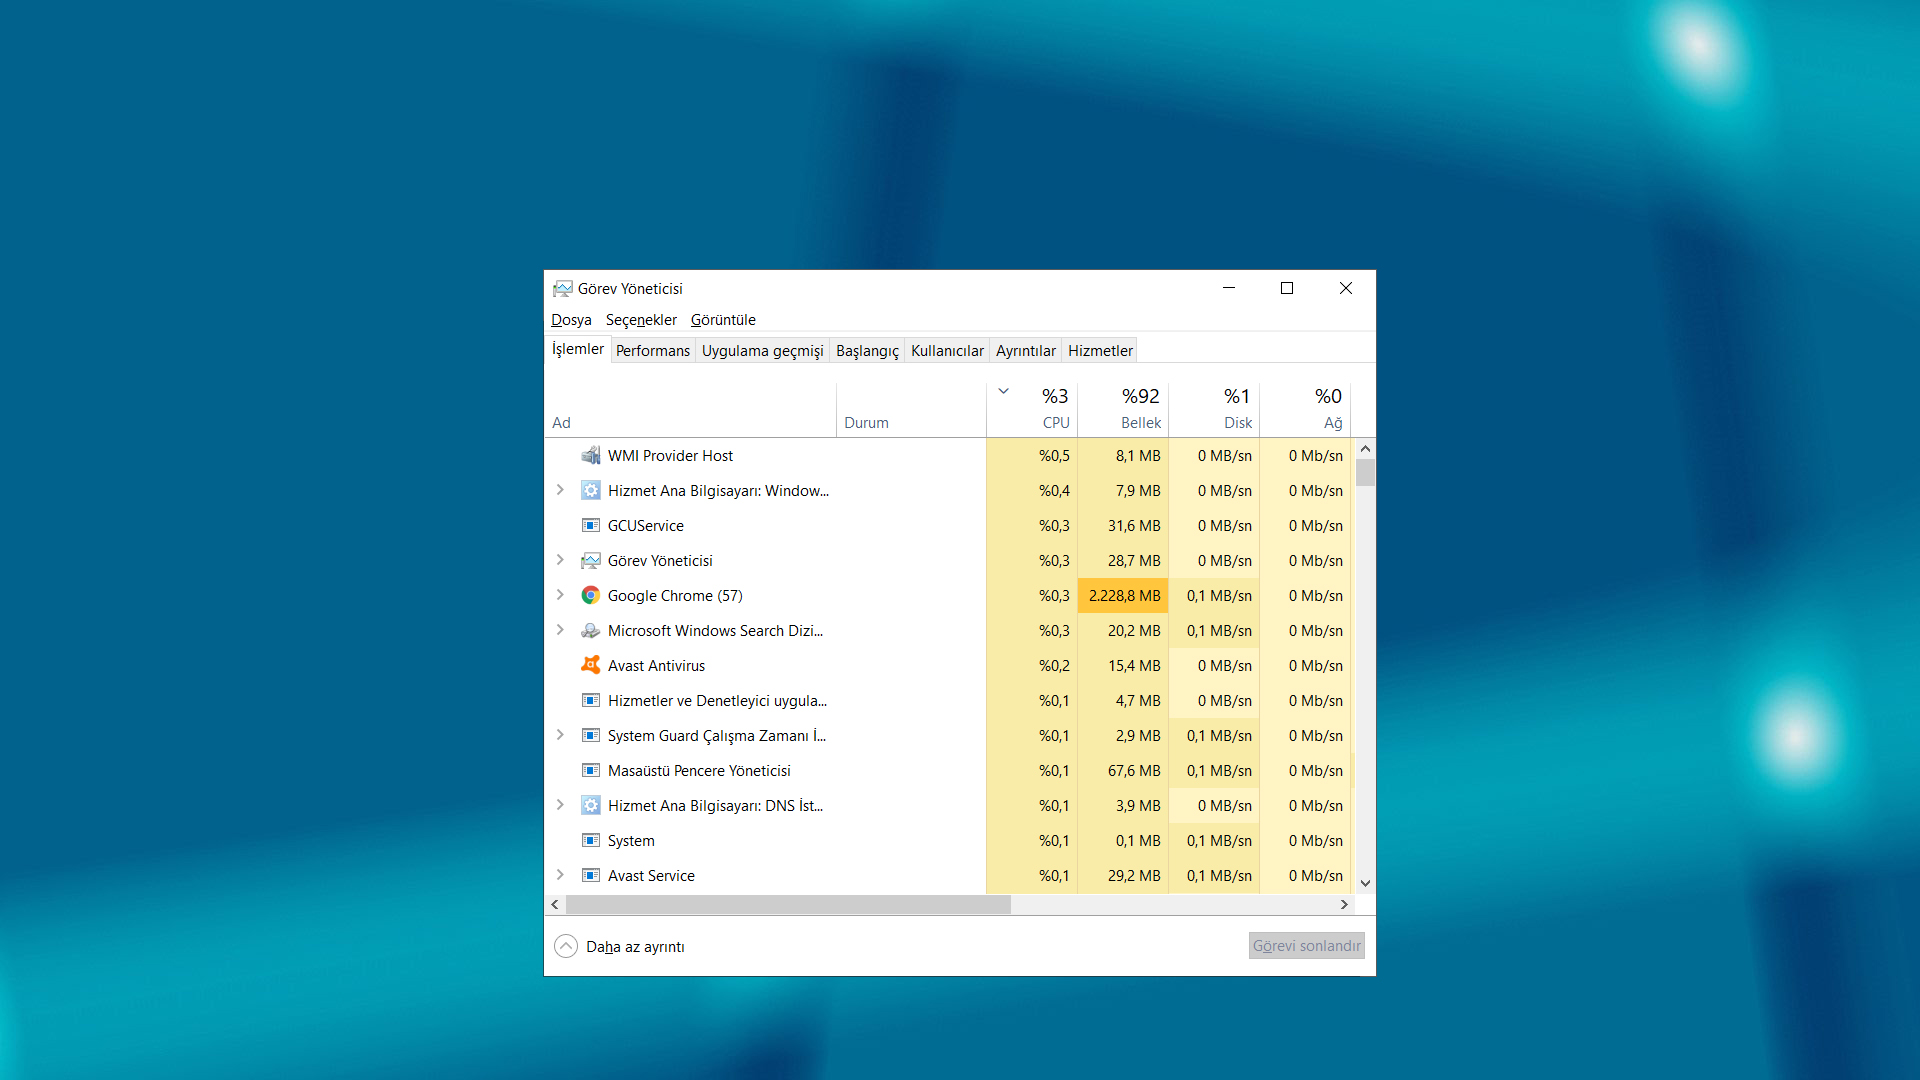This screenshot has width=1920, height=1080.
Task: Click the GCUService process icon
Action: 591,525
